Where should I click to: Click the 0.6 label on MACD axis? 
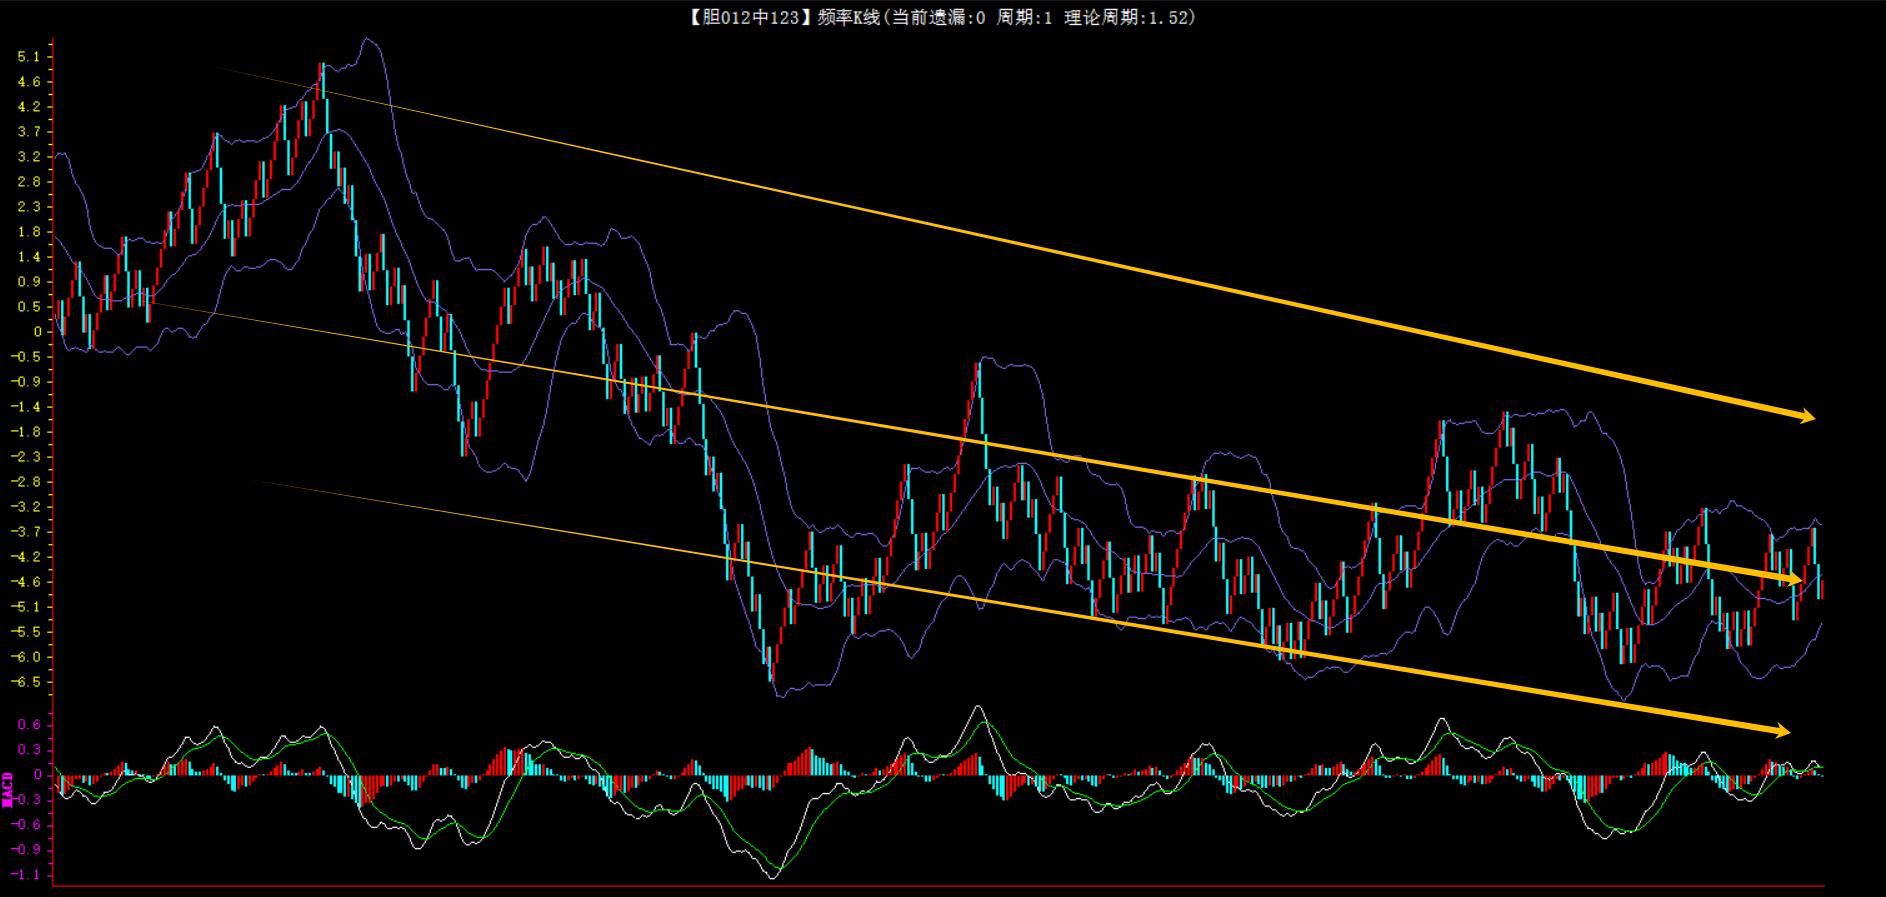tap(29, 725)
